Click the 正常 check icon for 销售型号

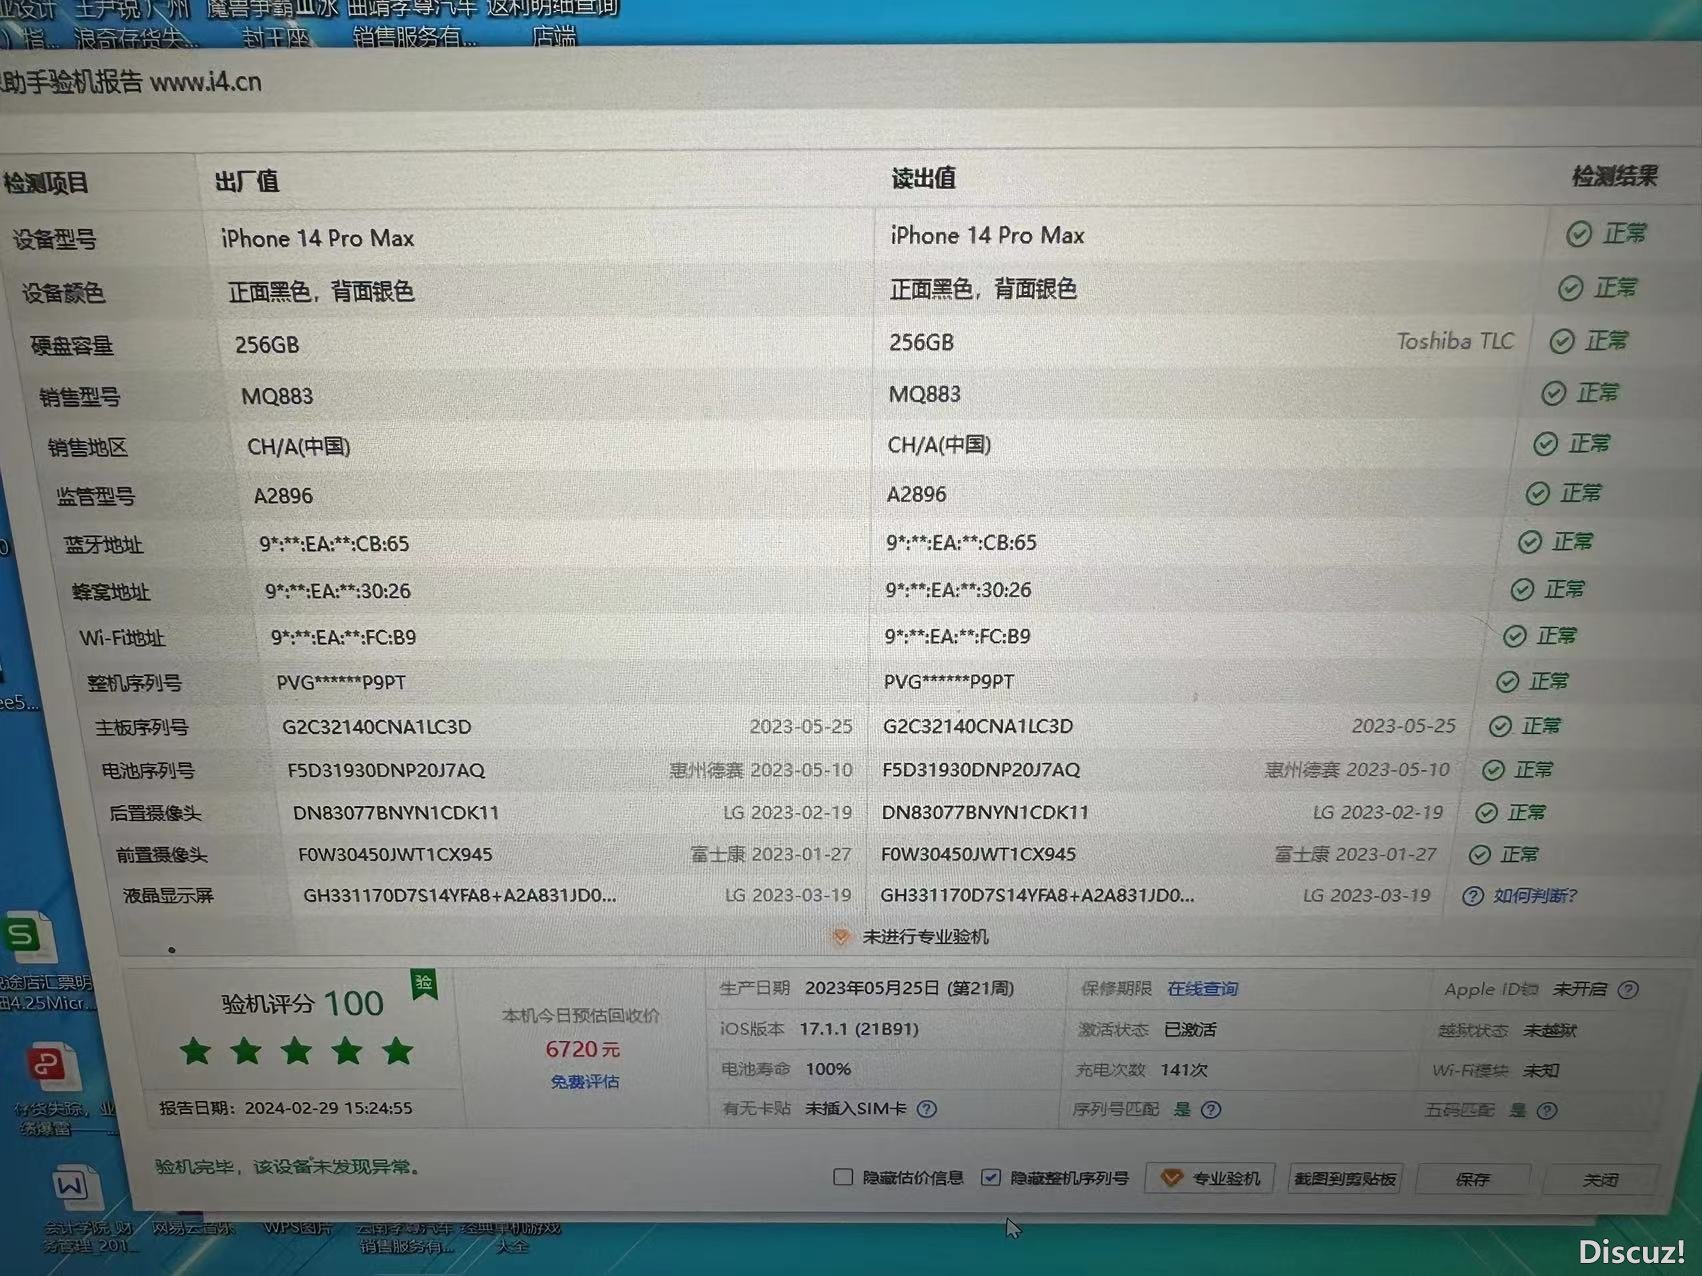click(x=1553, y=393)
